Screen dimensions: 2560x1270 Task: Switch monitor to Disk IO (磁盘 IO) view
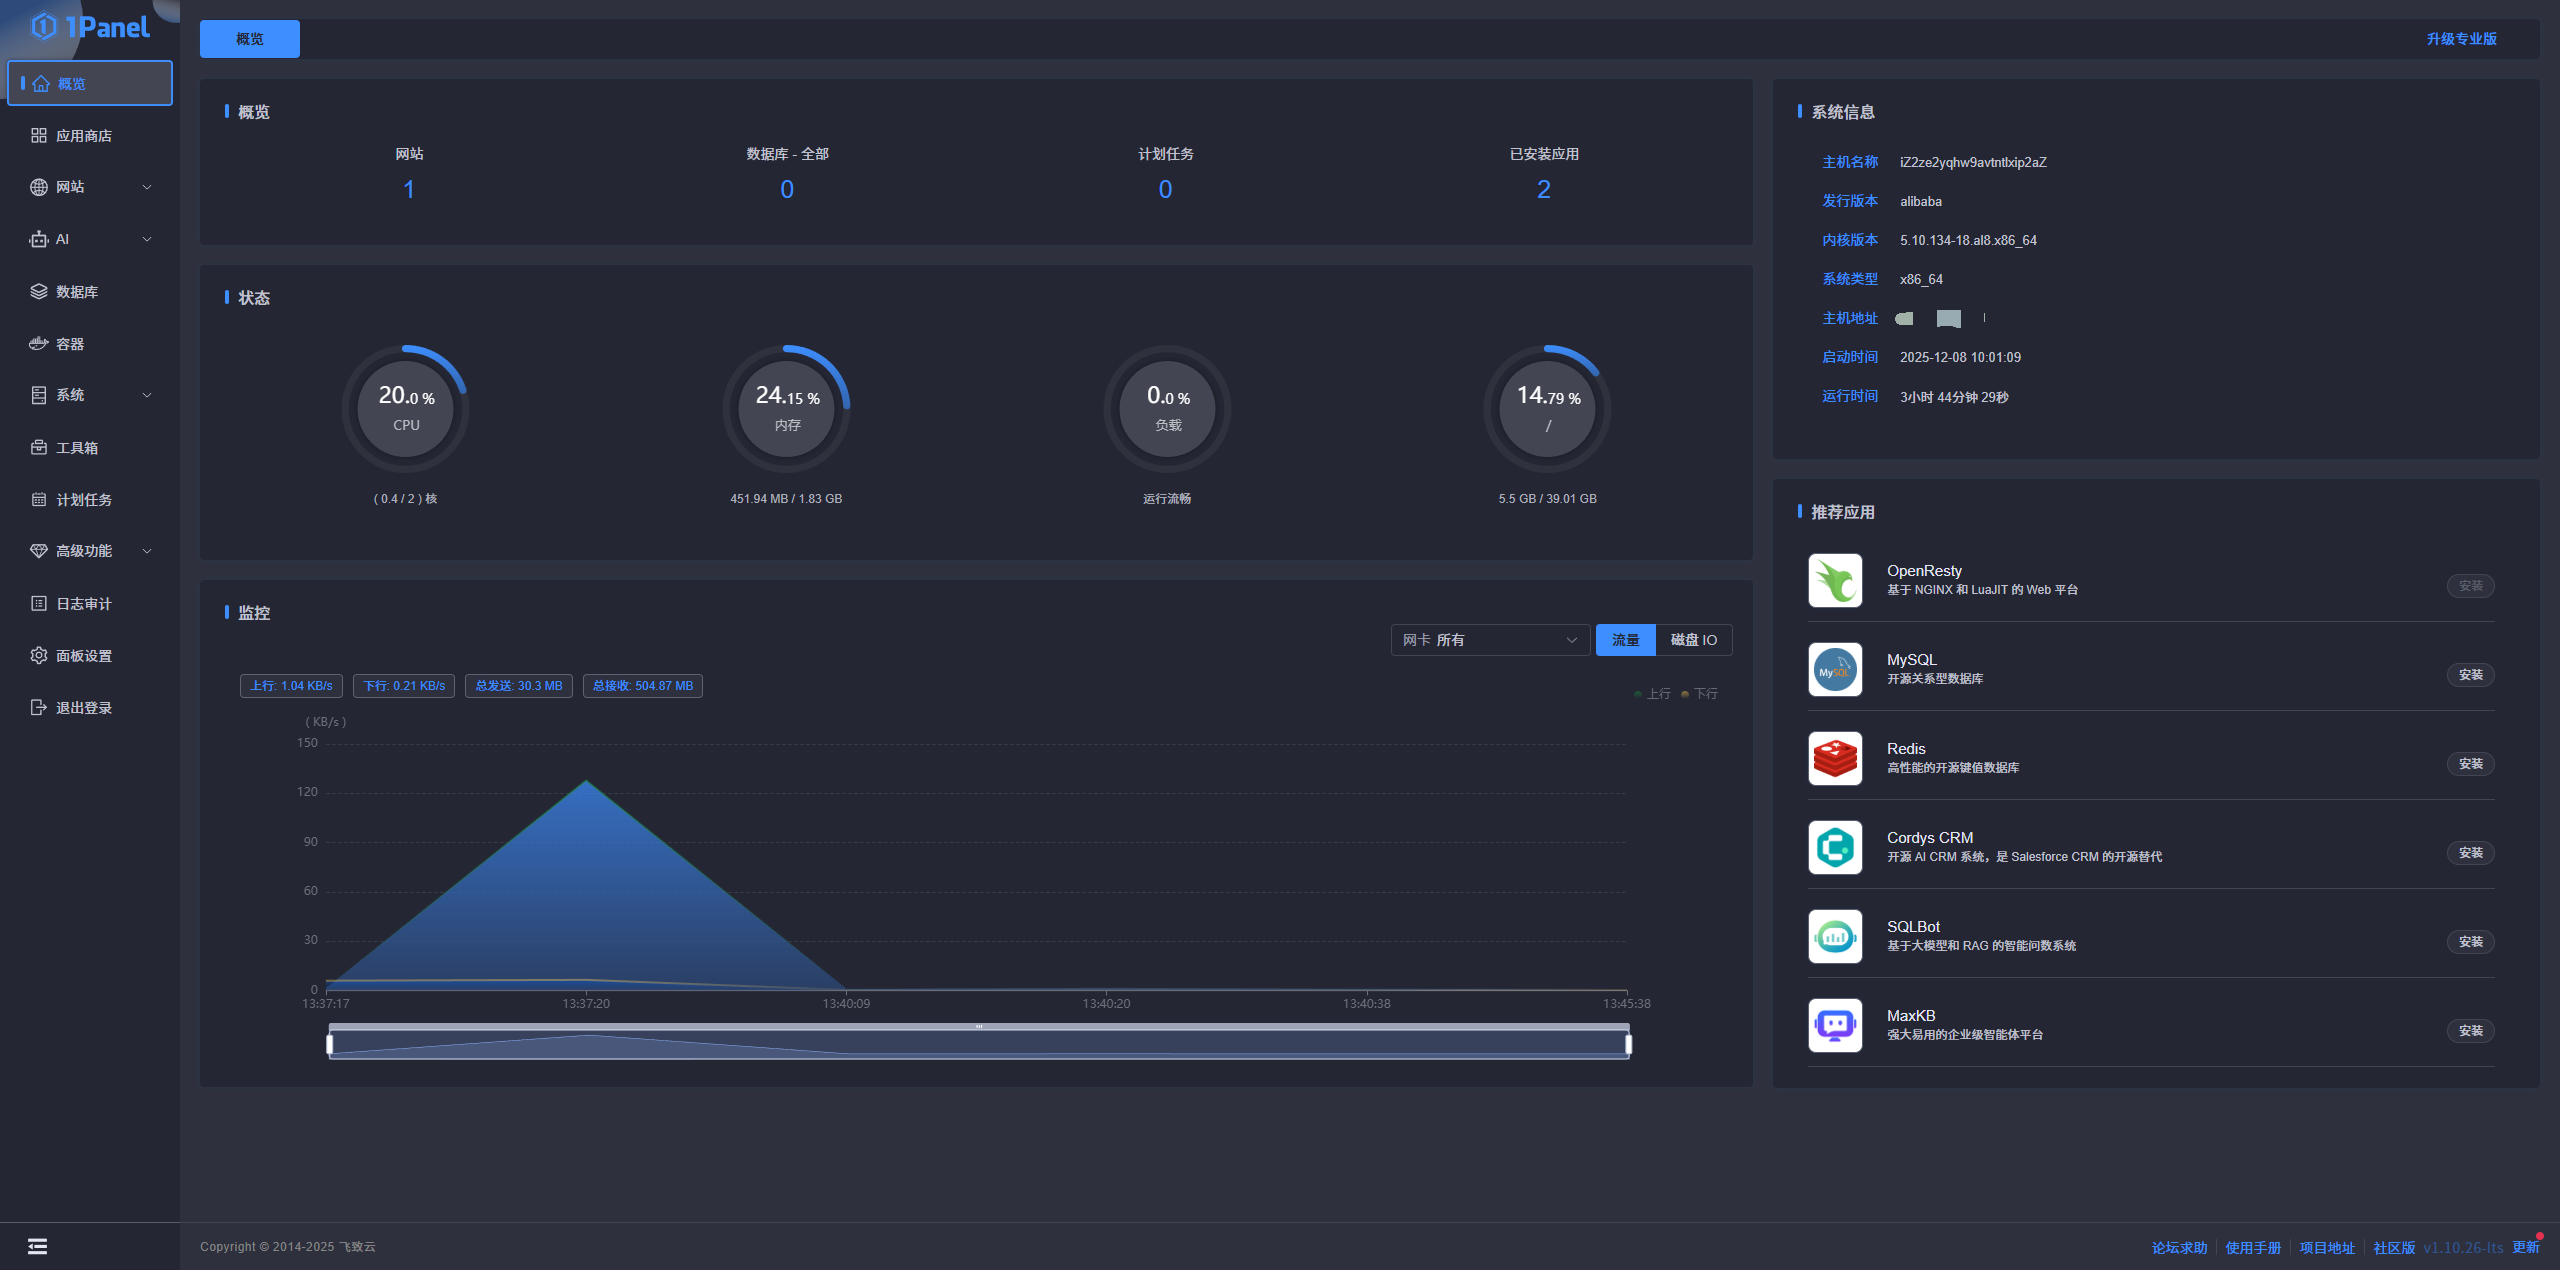(x=1693, y=640)
